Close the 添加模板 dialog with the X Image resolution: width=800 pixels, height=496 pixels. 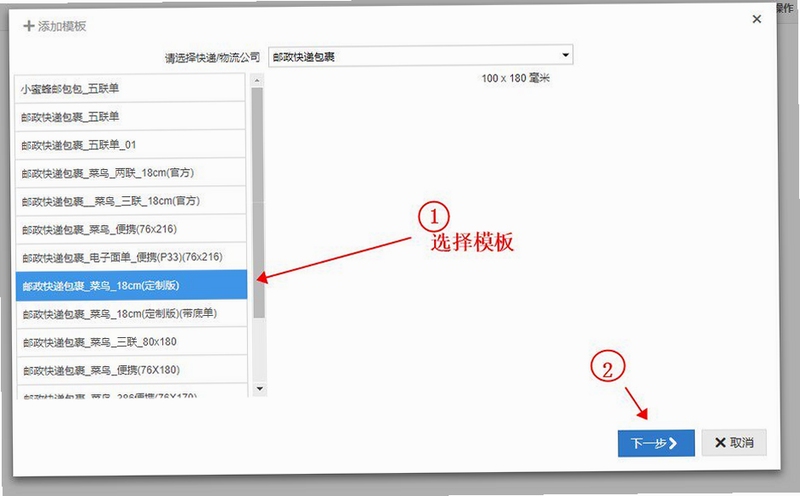pos(757,19)
